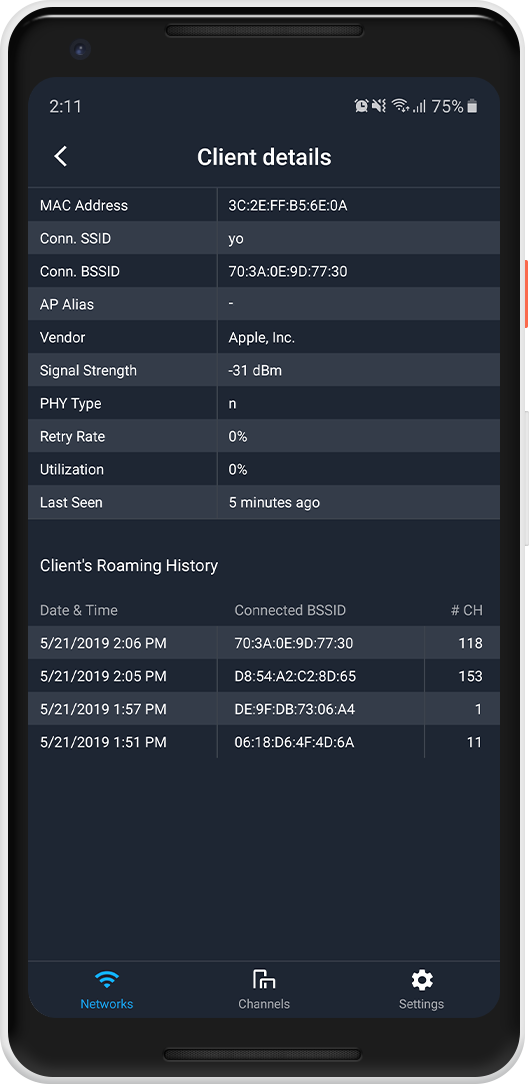Image resolution: width=529 pixels, height=1084 pixels.
Task: Open the Networks tab icon
Action: [106, 979]
